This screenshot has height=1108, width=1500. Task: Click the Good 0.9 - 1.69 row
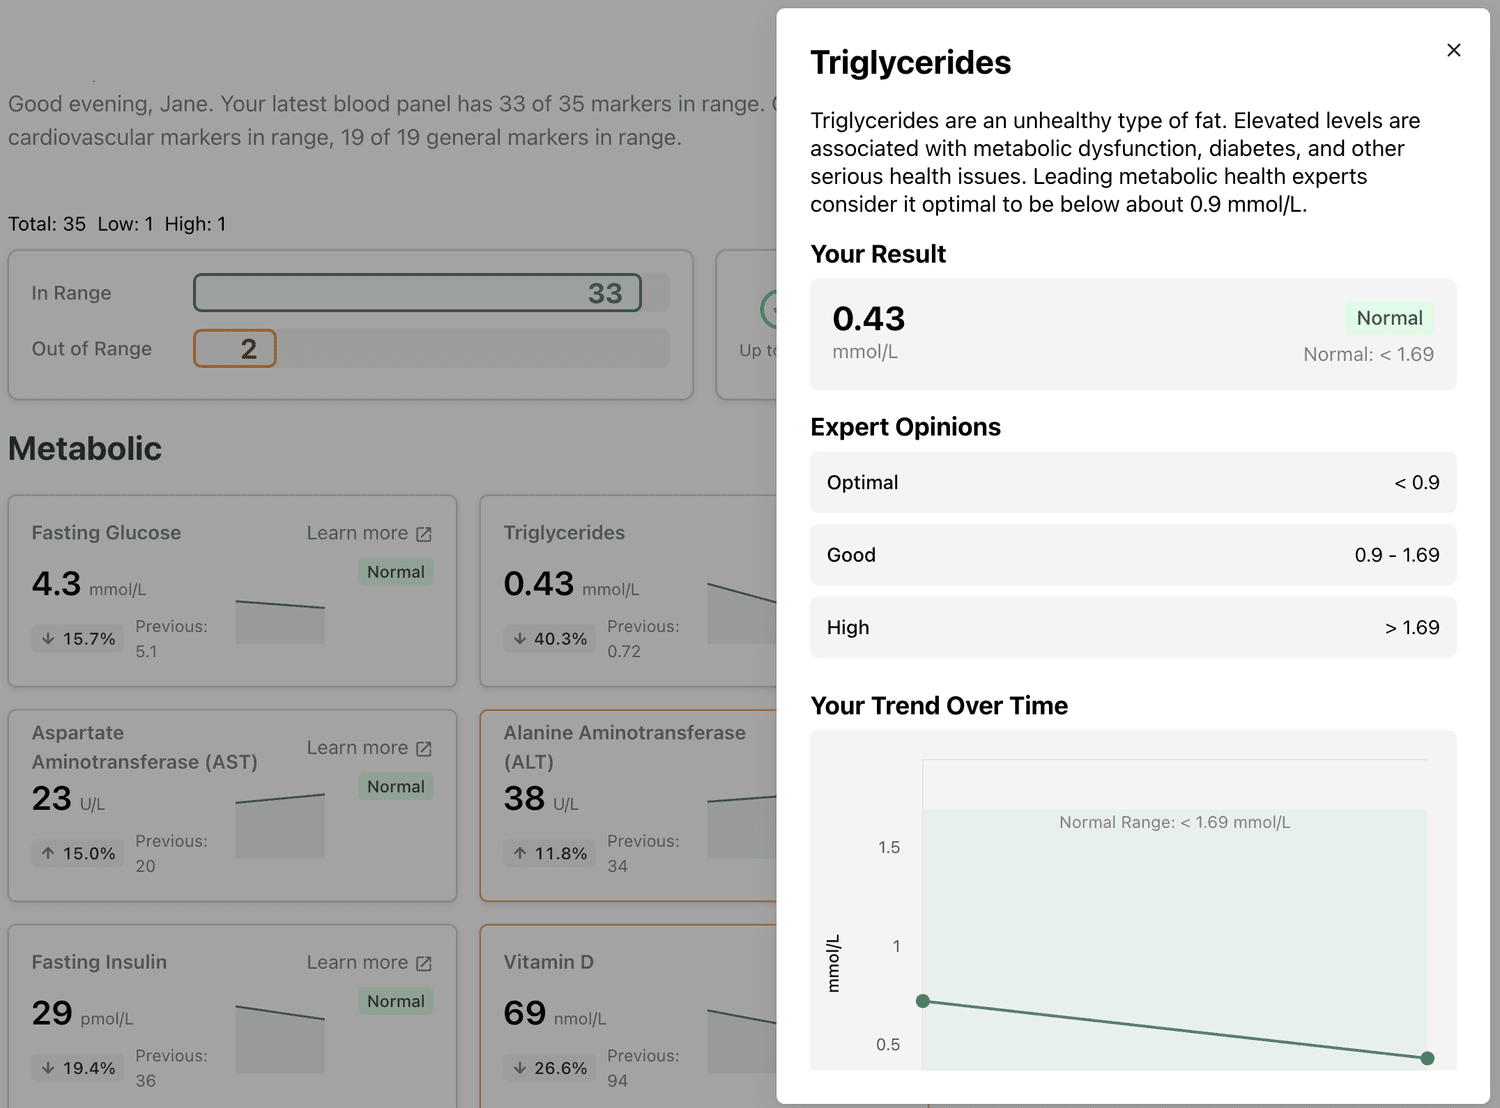[x=1133, y=555]
